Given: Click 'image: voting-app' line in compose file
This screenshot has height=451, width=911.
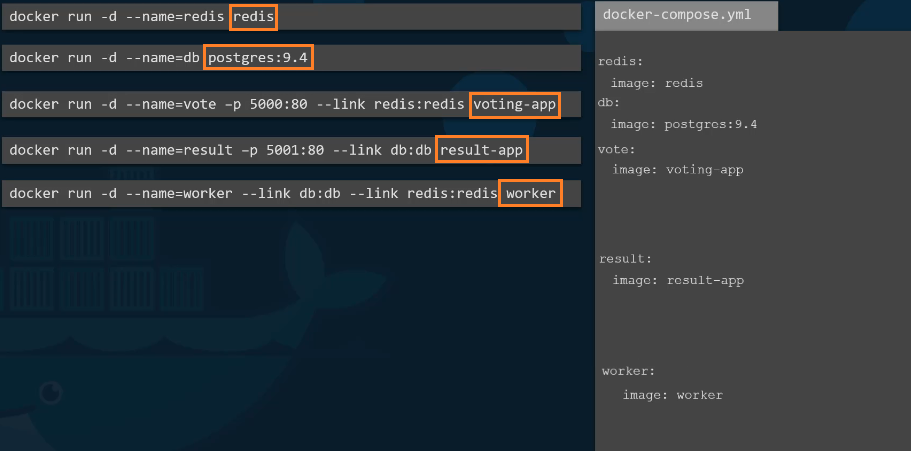Looking at the screenshot, I should [678, 170].
